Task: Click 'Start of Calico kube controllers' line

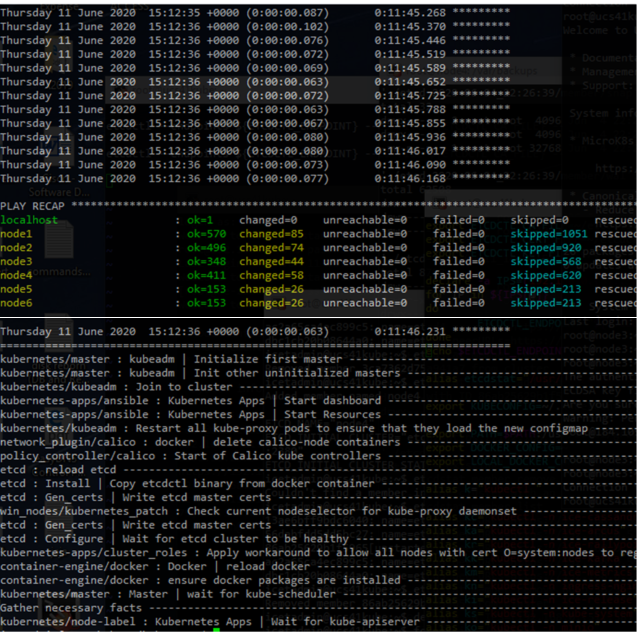Action: coord(318,456)
